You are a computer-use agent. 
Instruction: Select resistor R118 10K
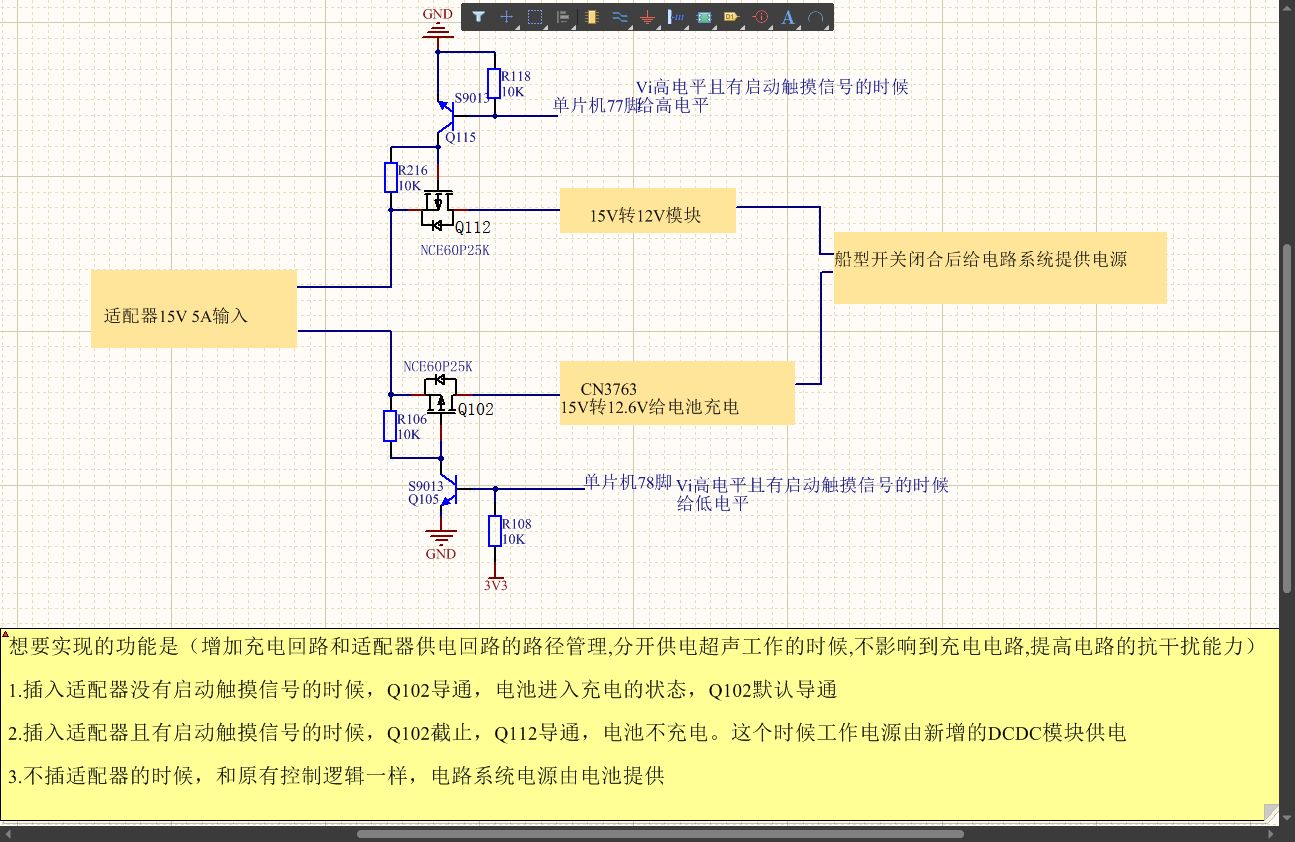(x=493, y=84)
